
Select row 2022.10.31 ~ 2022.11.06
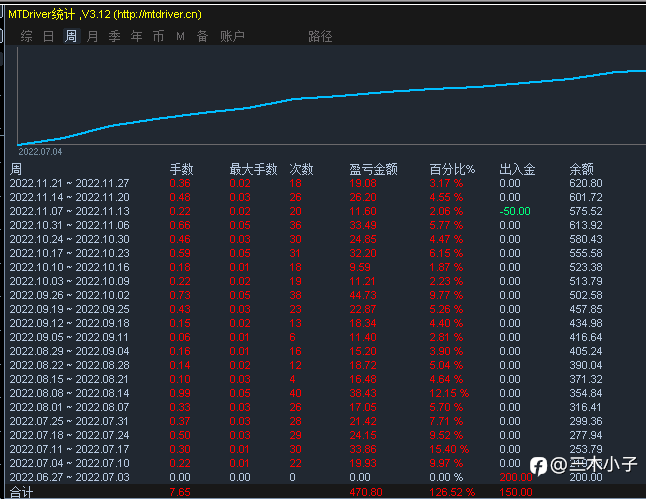point(306,225)
